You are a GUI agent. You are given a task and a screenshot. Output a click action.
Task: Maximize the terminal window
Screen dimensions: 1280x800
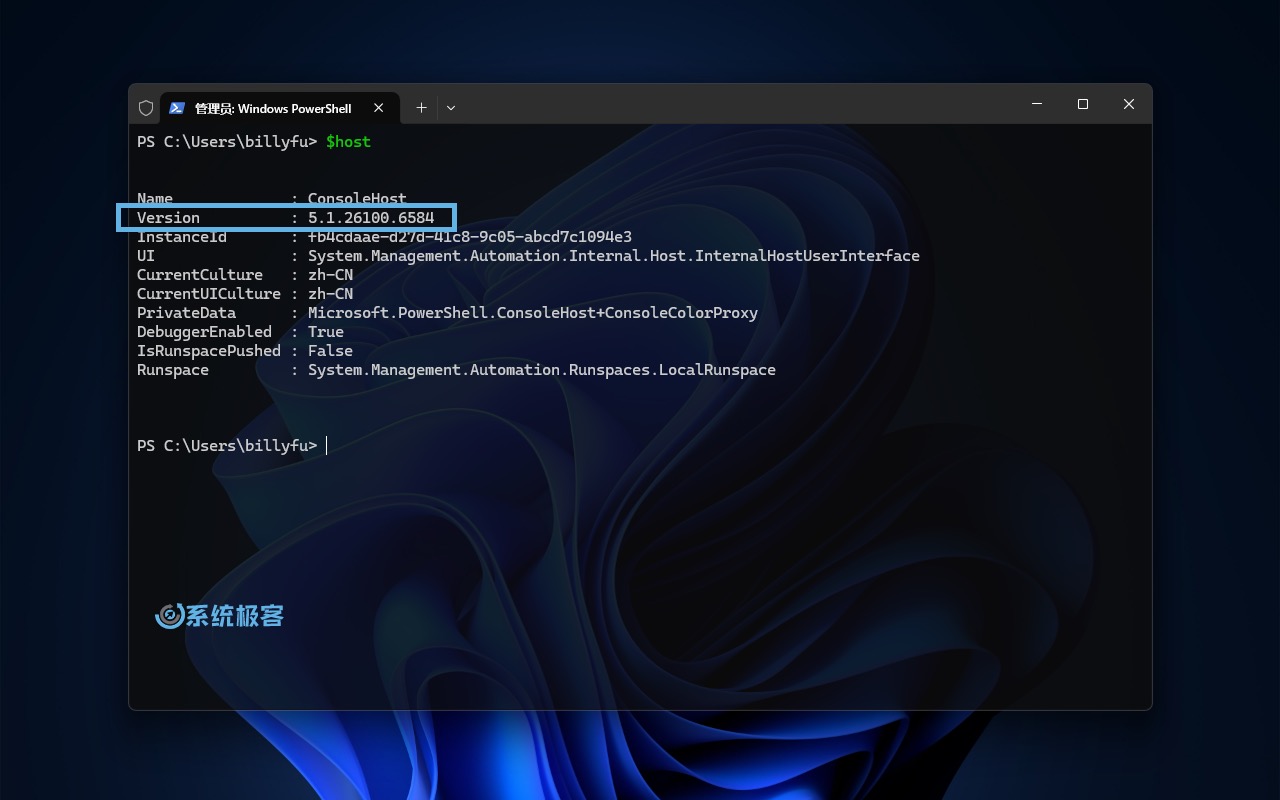pos(1082,104)
